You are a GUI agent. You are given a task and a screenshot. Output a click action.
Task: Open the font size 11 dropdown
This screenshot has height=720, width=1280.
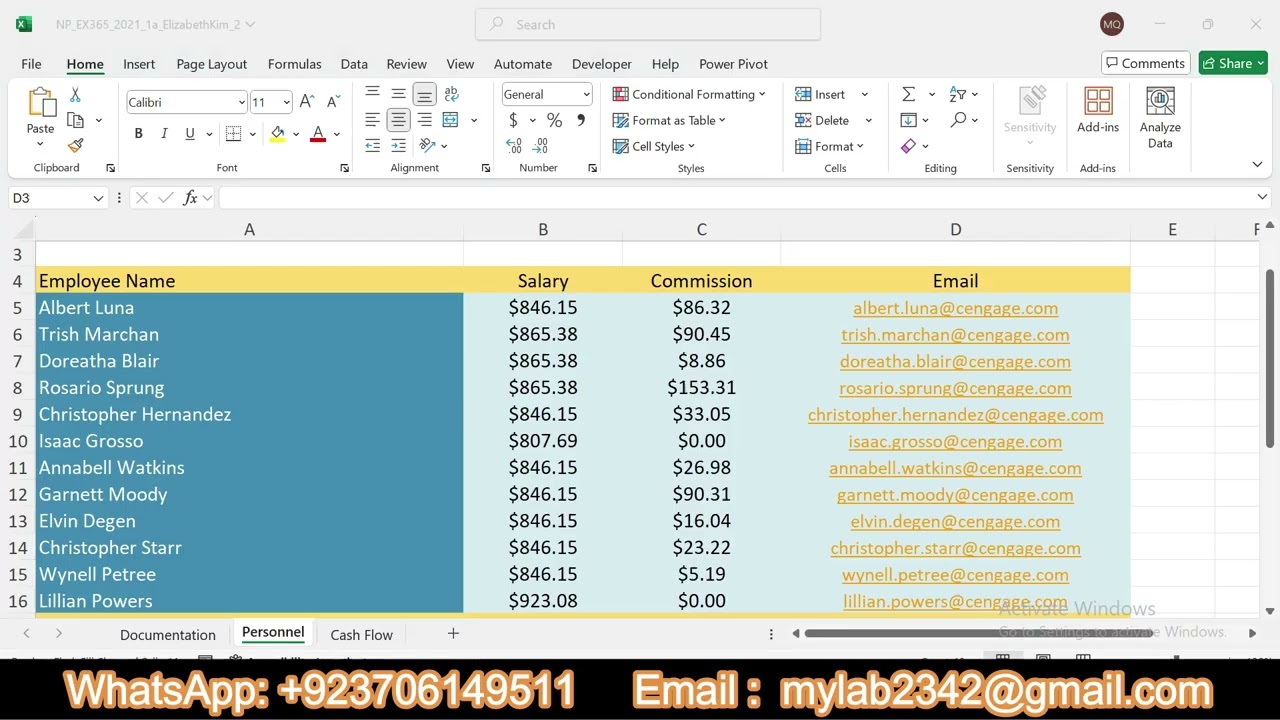coord(286,102)
